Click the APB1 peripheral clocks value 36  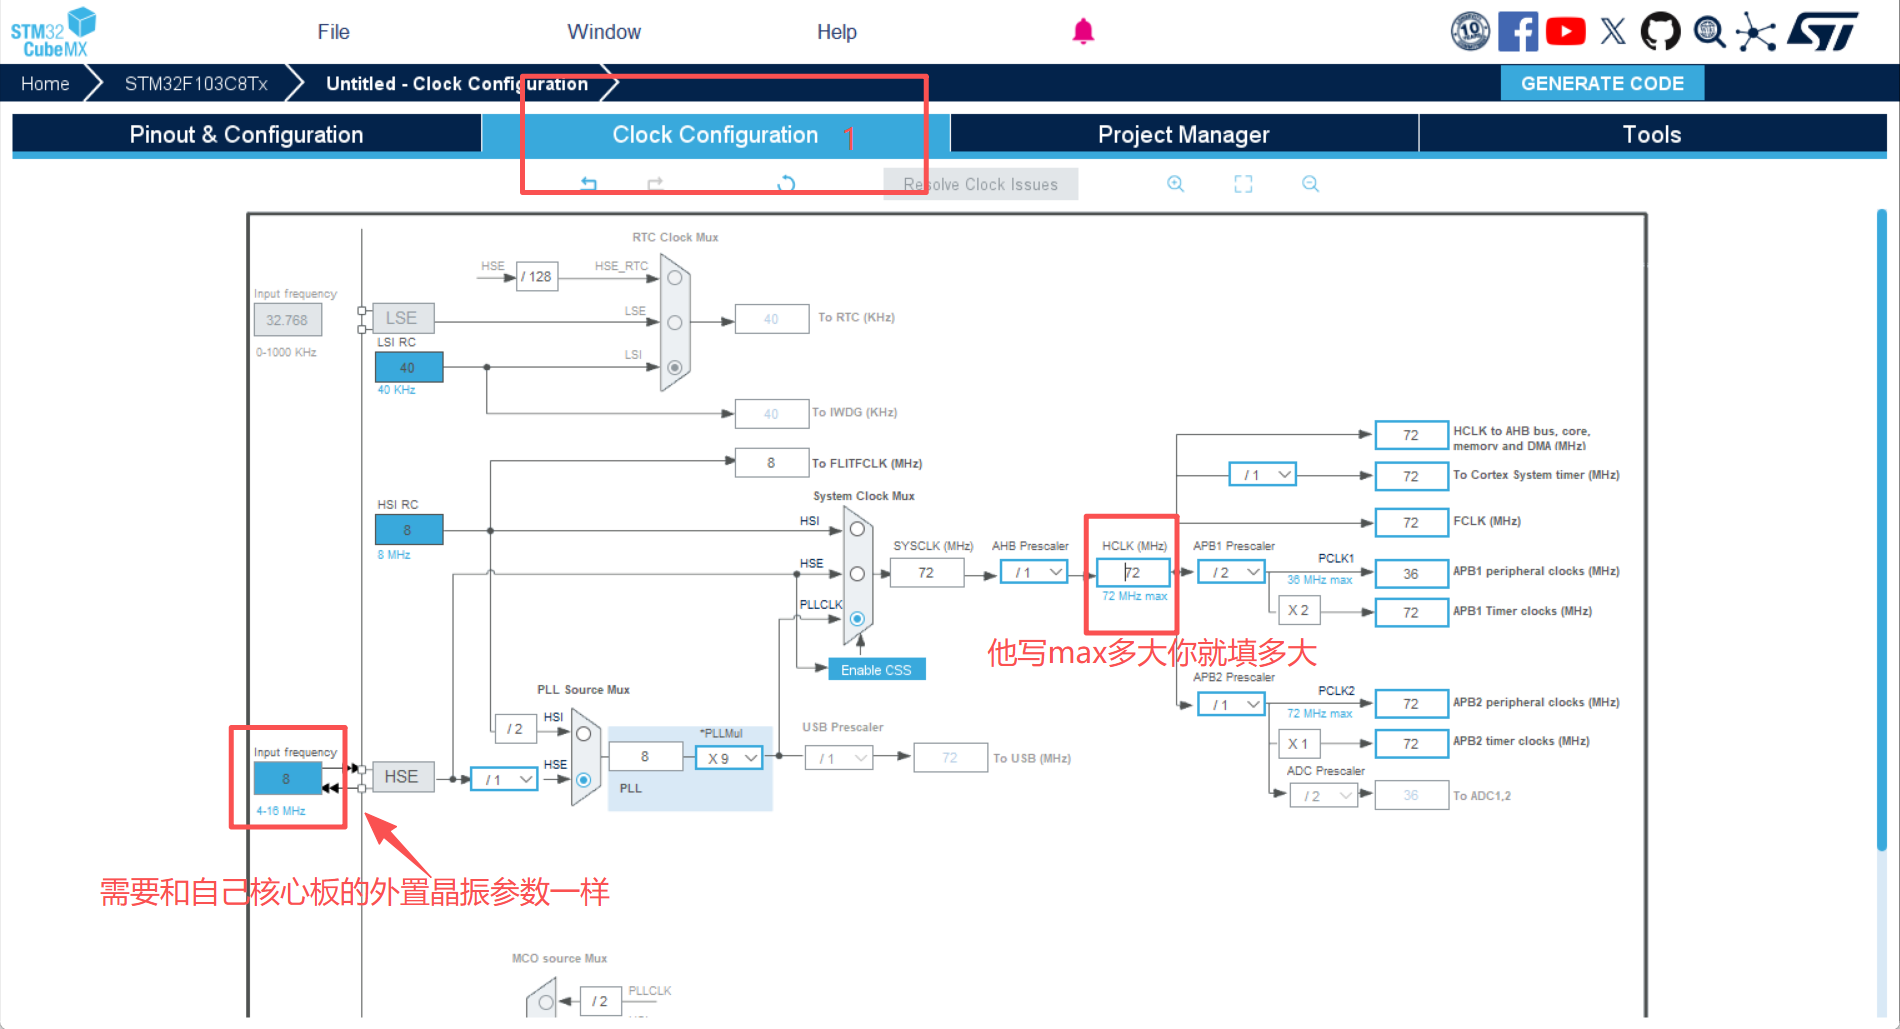1411,574
